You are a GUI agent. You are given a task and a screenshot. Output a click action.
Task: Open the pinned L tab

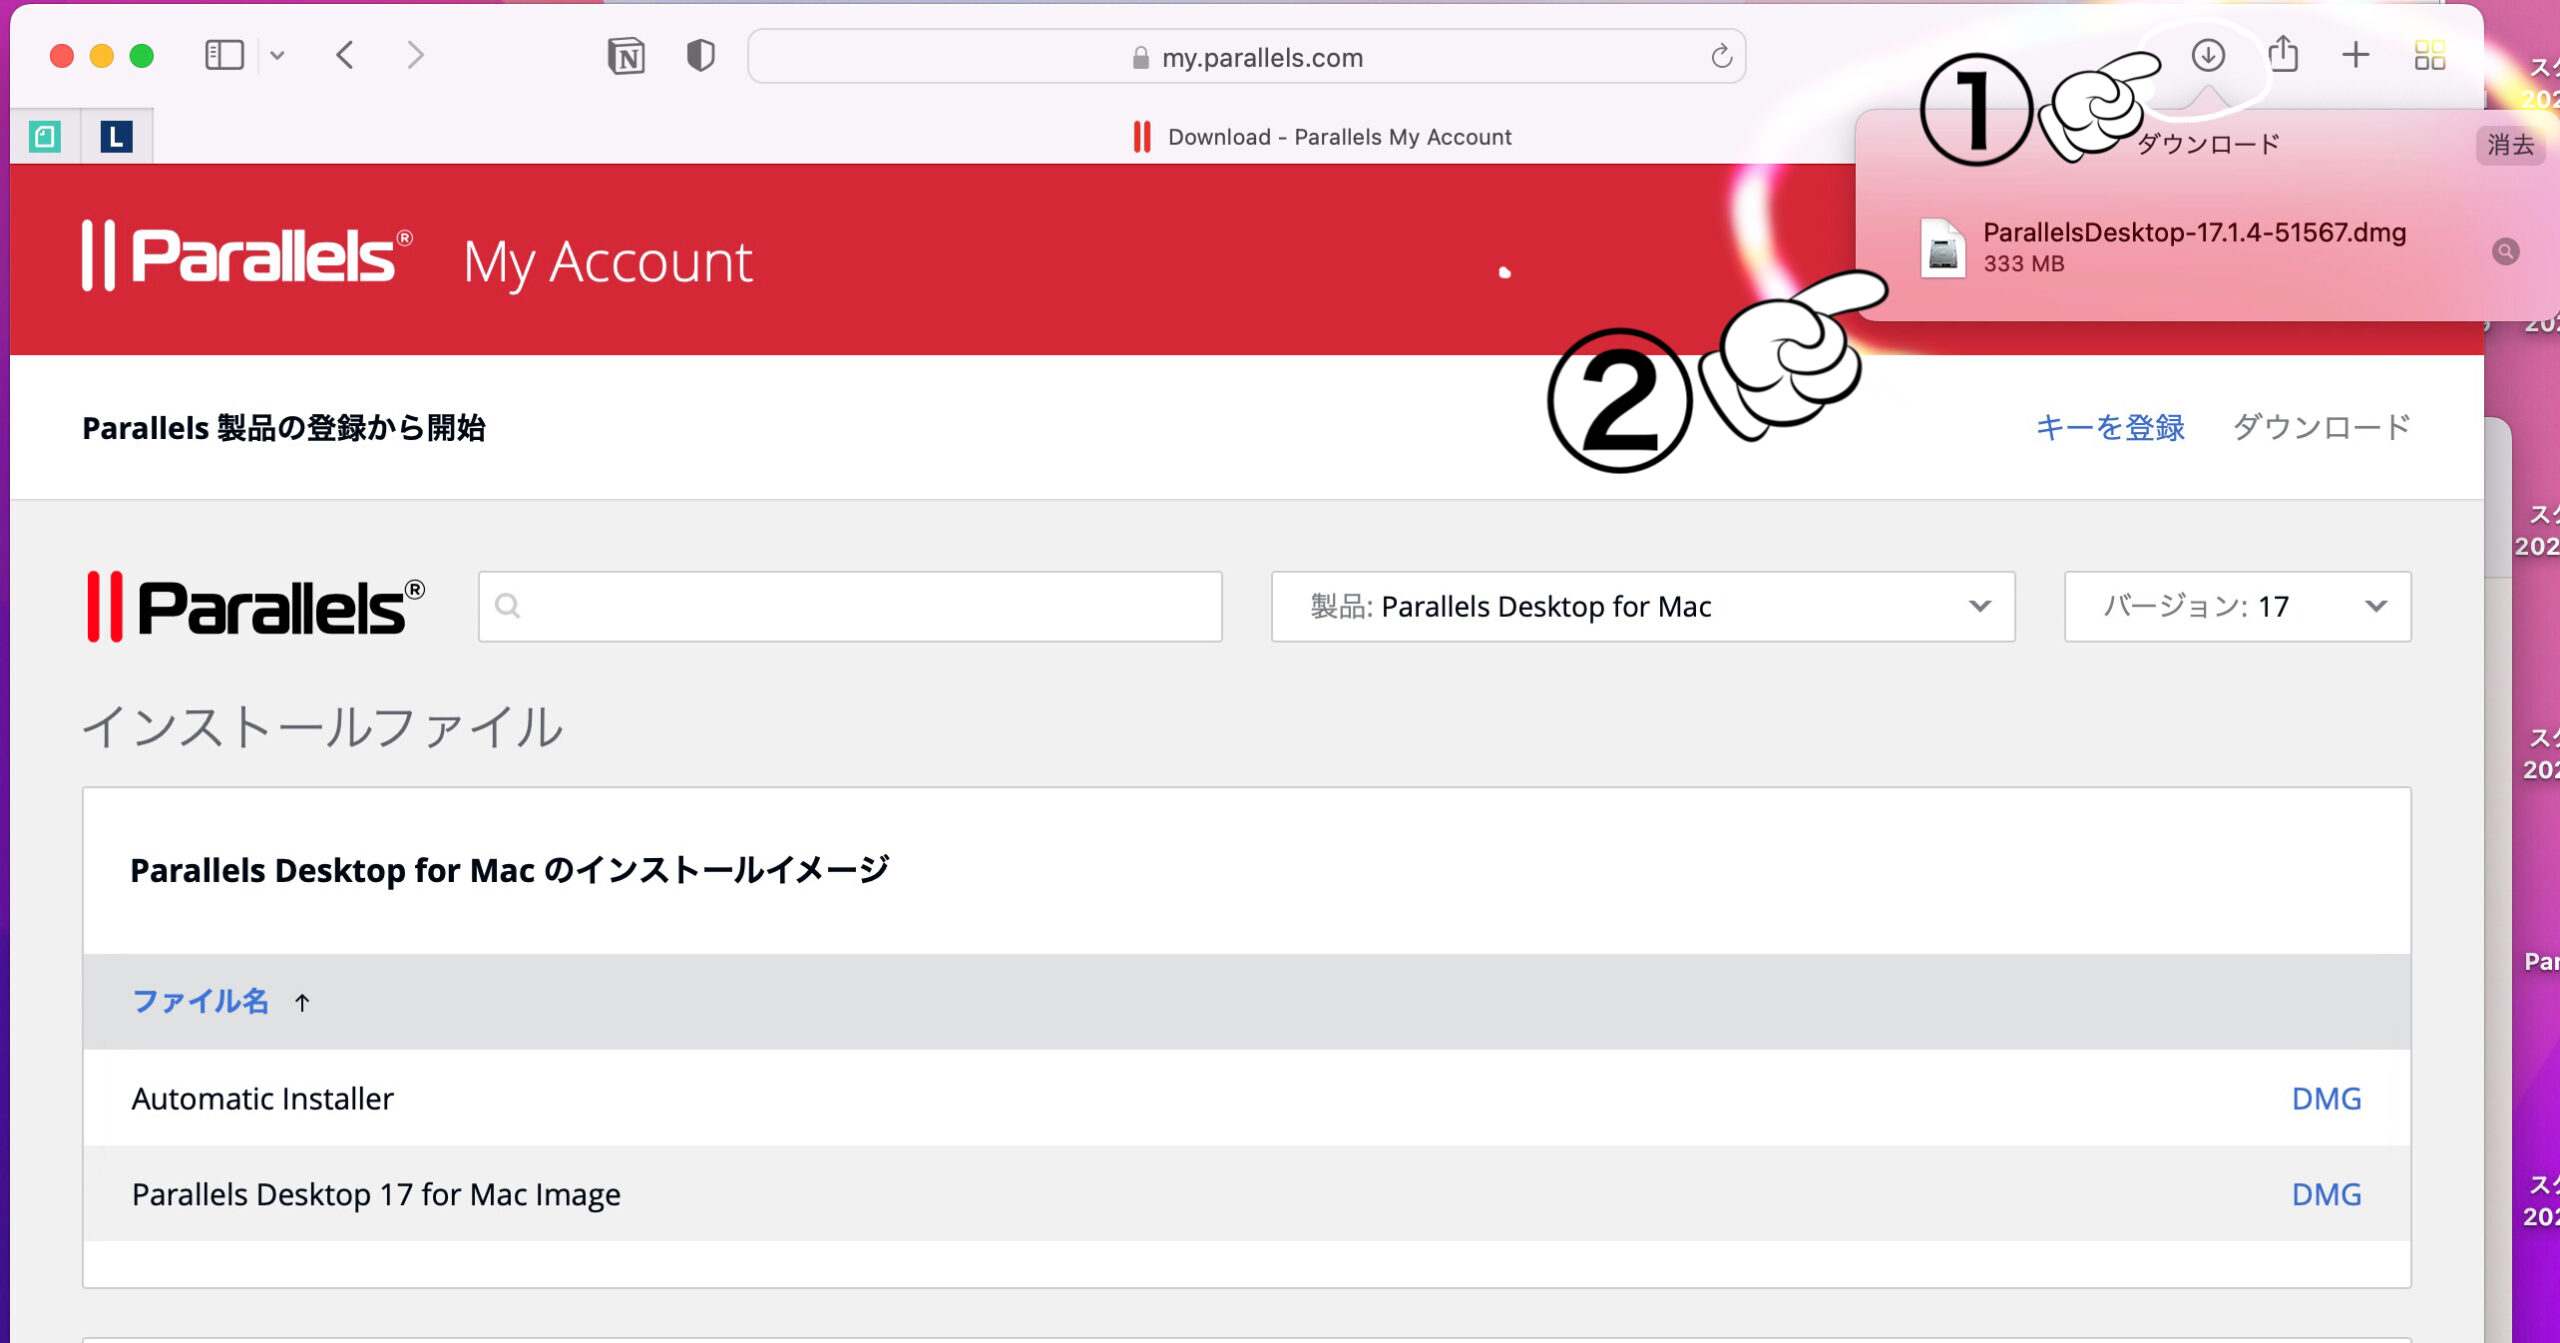[x=116, y=136]
